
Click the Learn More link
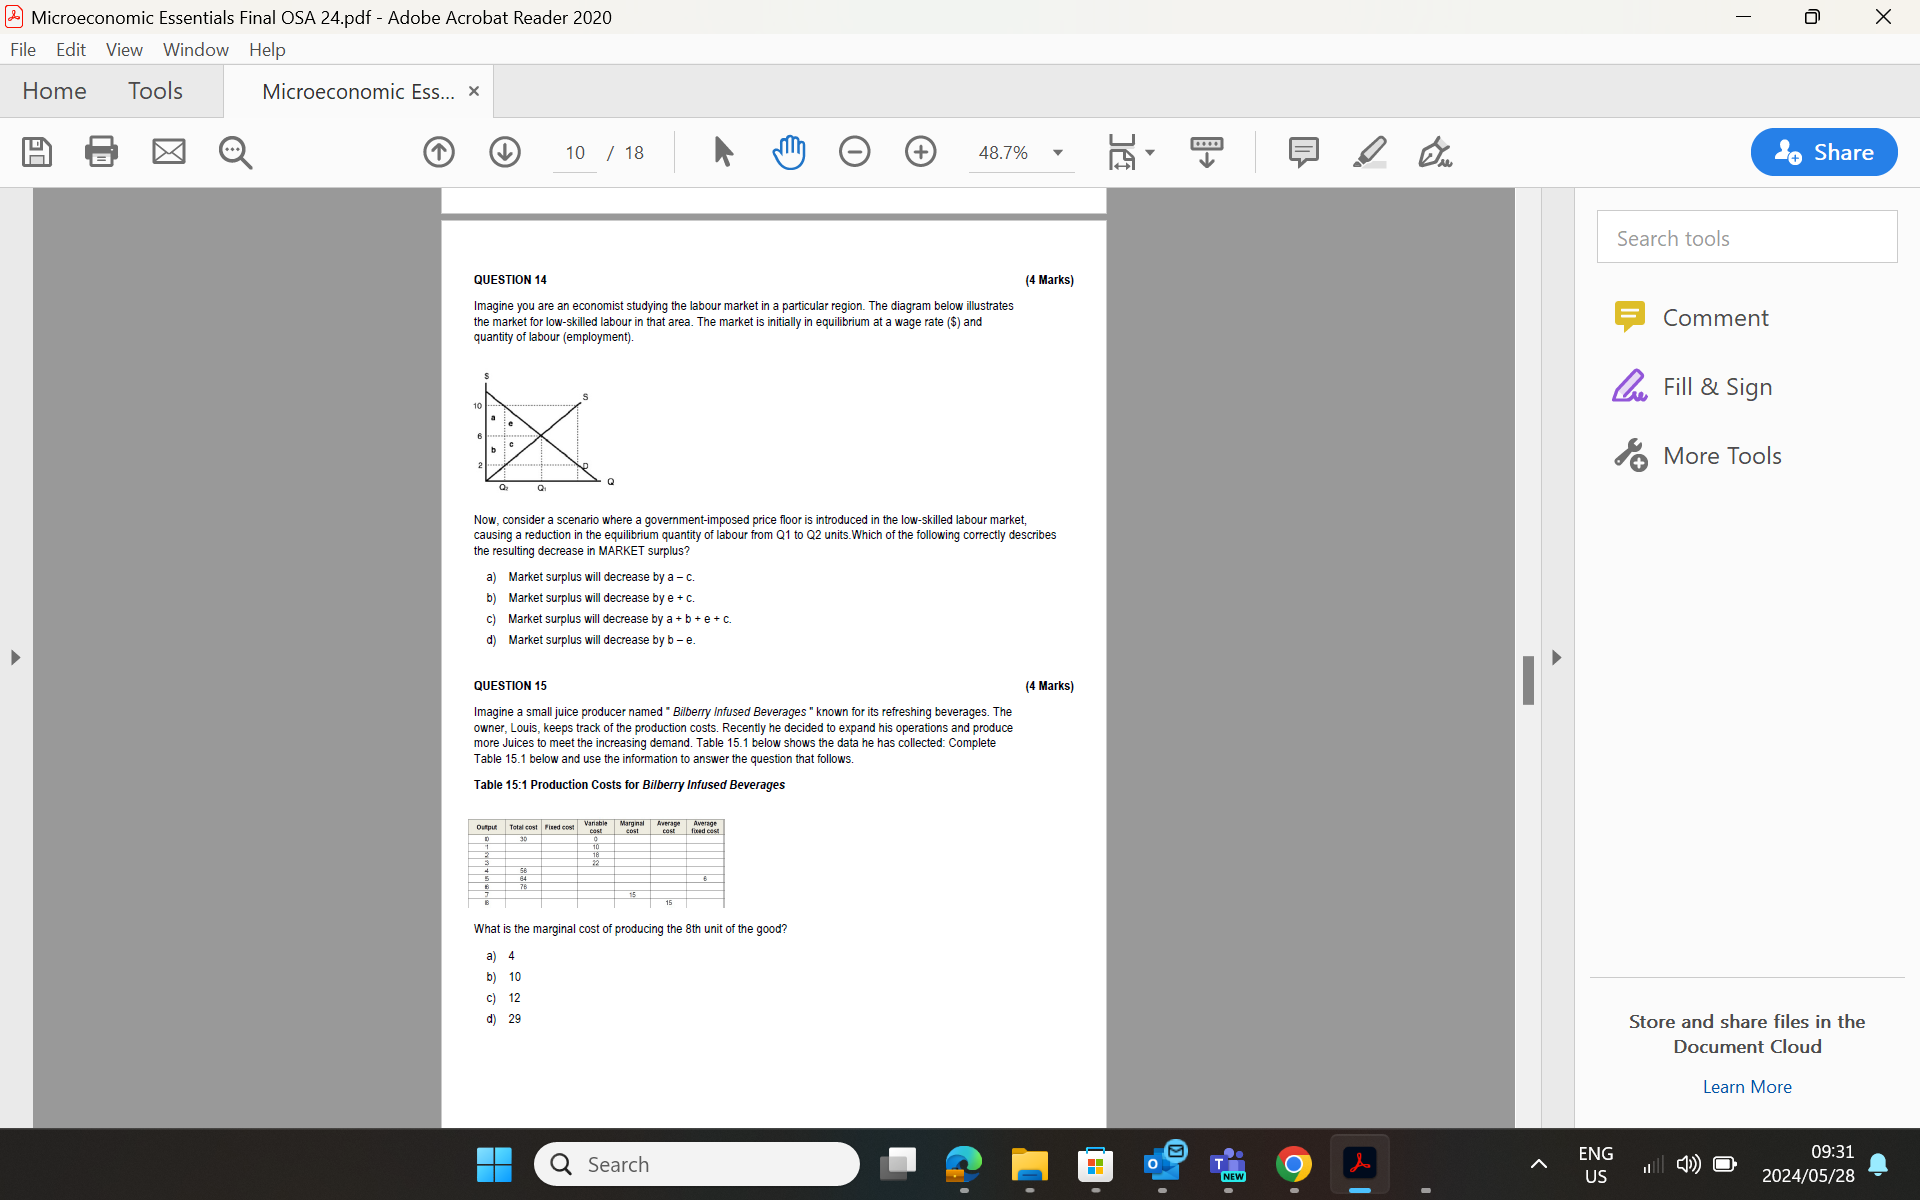(x=1746, y=1087)
